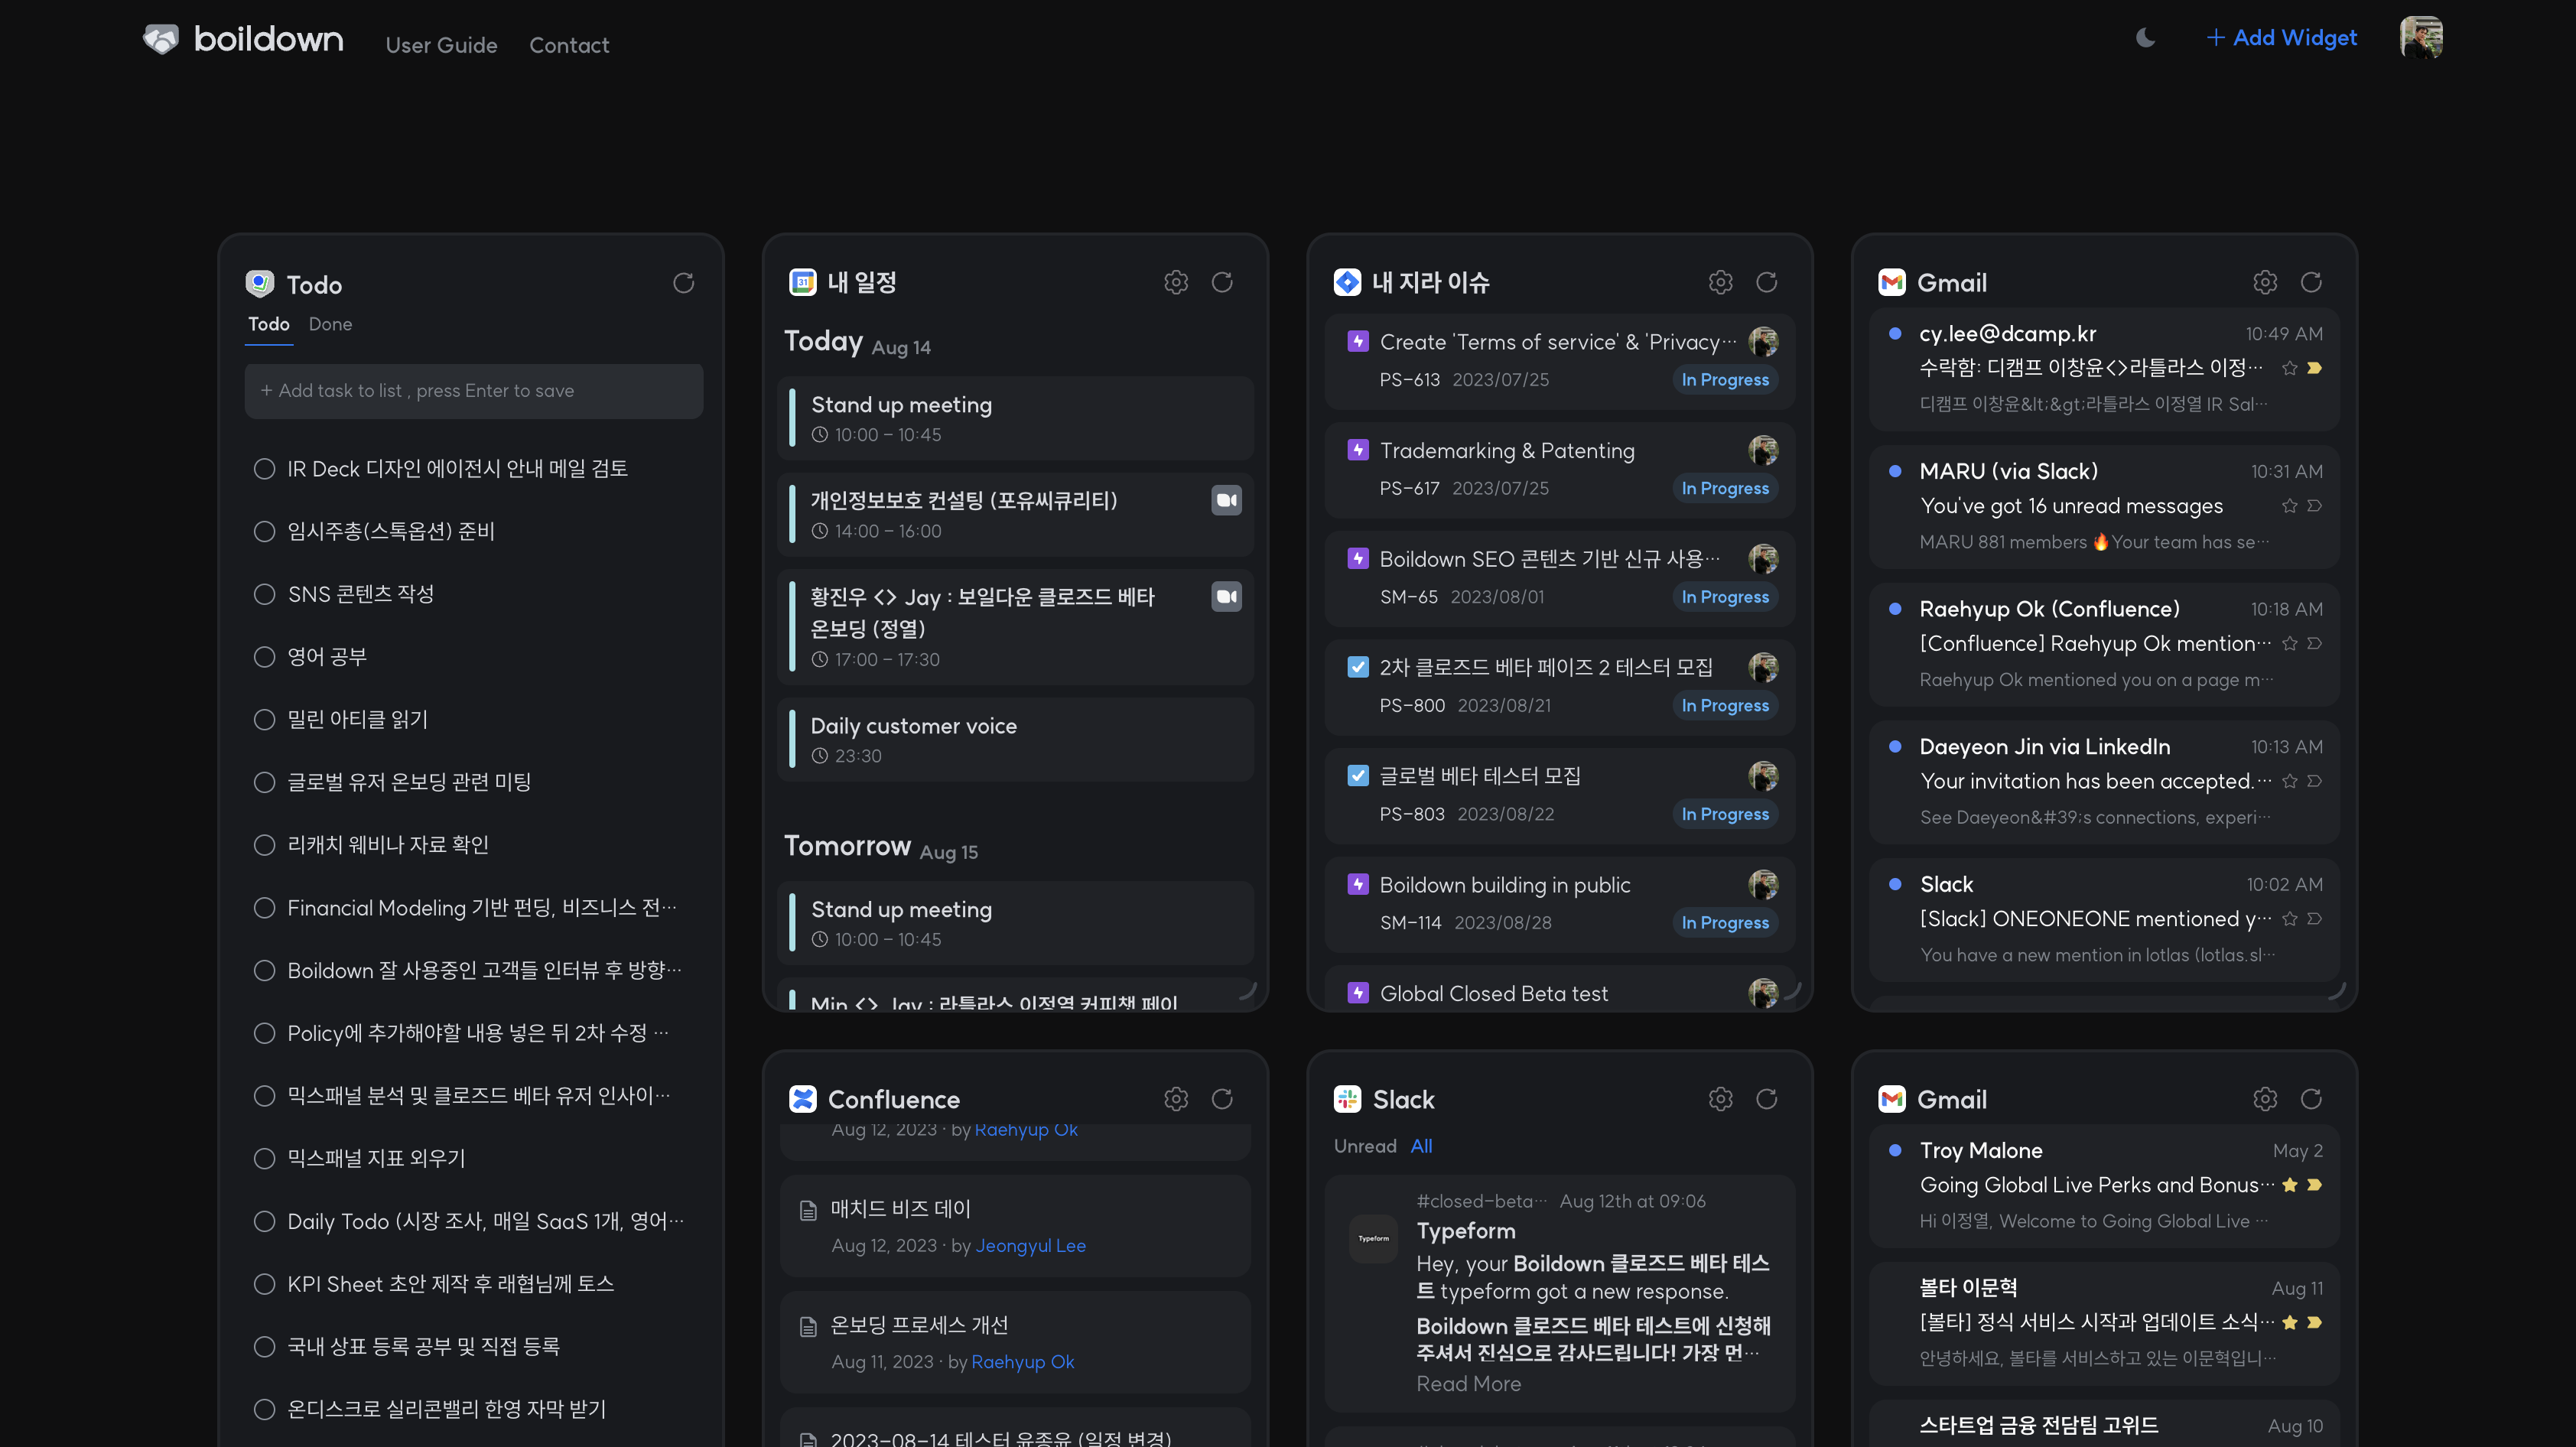This screenshot has height=1447, width=2576.
Task: Complete the '믹스패널 지표 외우기' todo
Action: point(264,1158)
